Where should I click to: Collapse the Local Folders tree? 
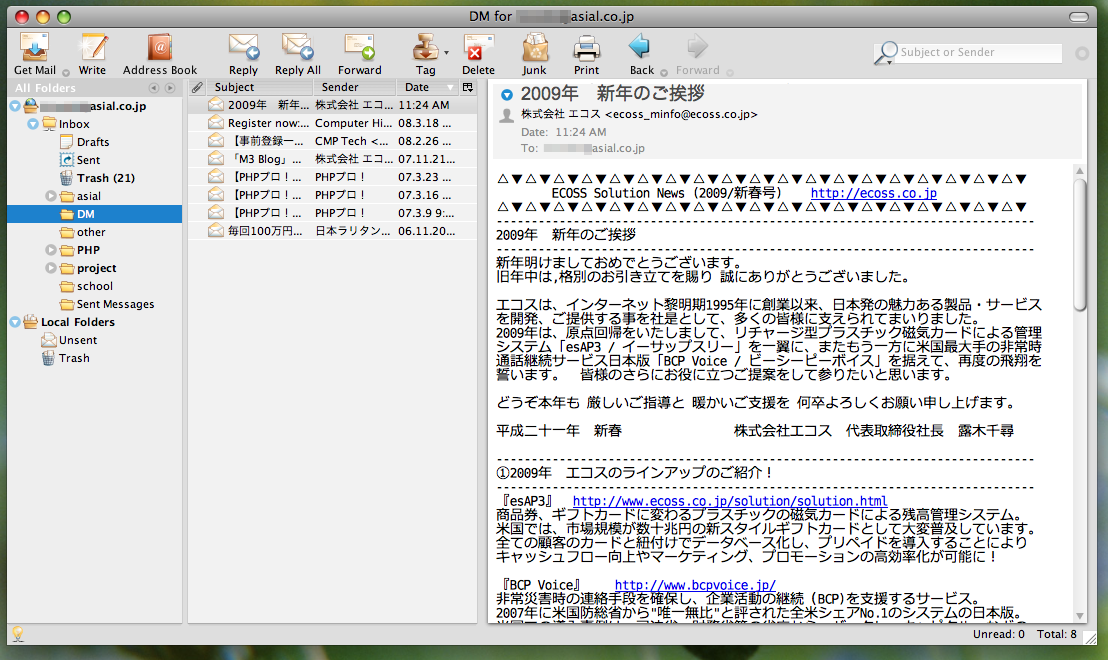[x=15, y=322]
